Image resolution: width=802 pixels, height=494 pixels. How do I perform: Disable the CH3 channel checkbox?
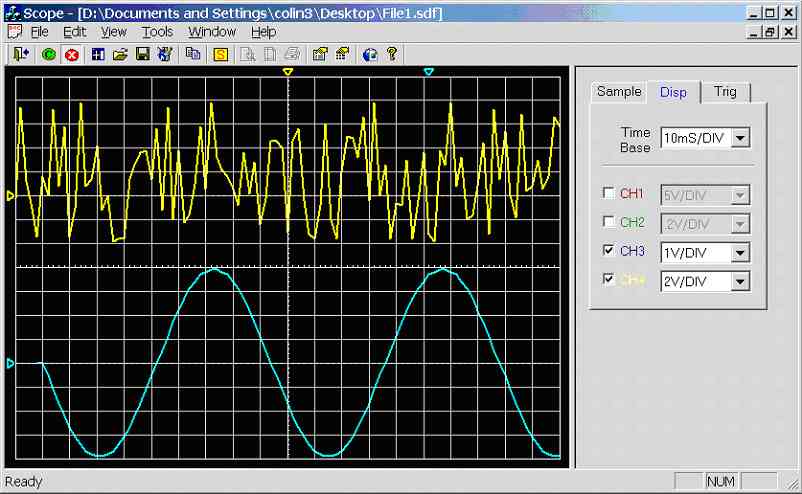[x=609, y=252]
